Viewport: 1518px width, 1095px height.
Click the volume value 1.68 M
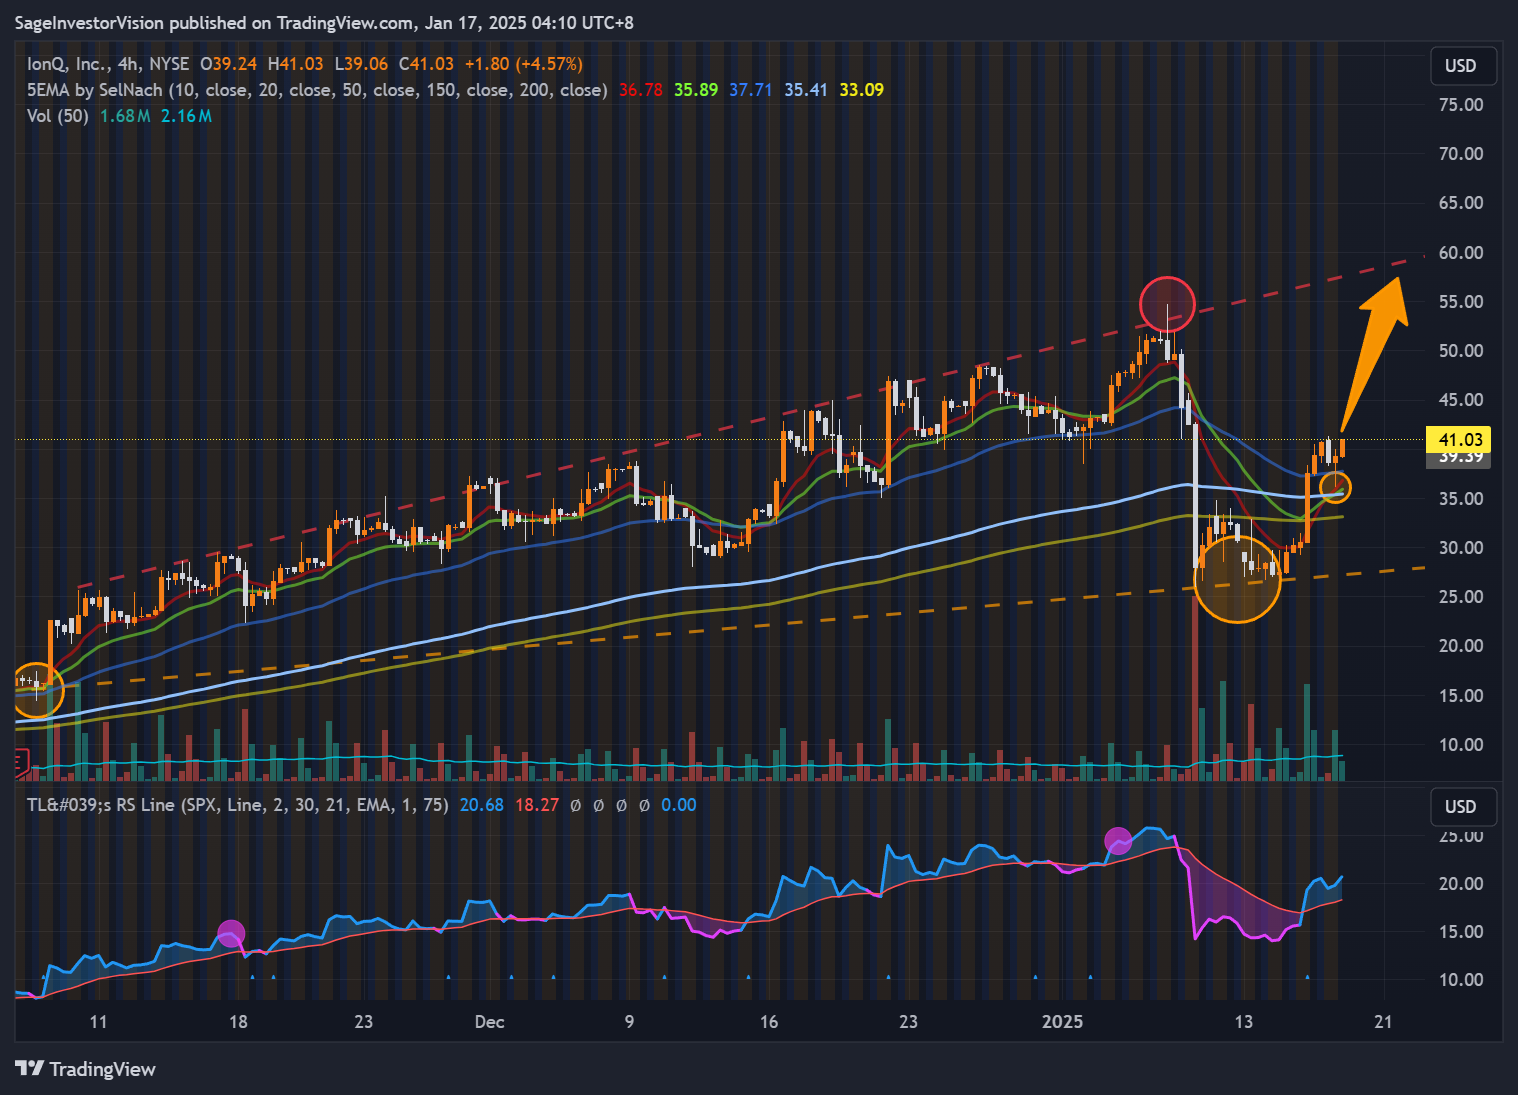(x=125, y=116)
